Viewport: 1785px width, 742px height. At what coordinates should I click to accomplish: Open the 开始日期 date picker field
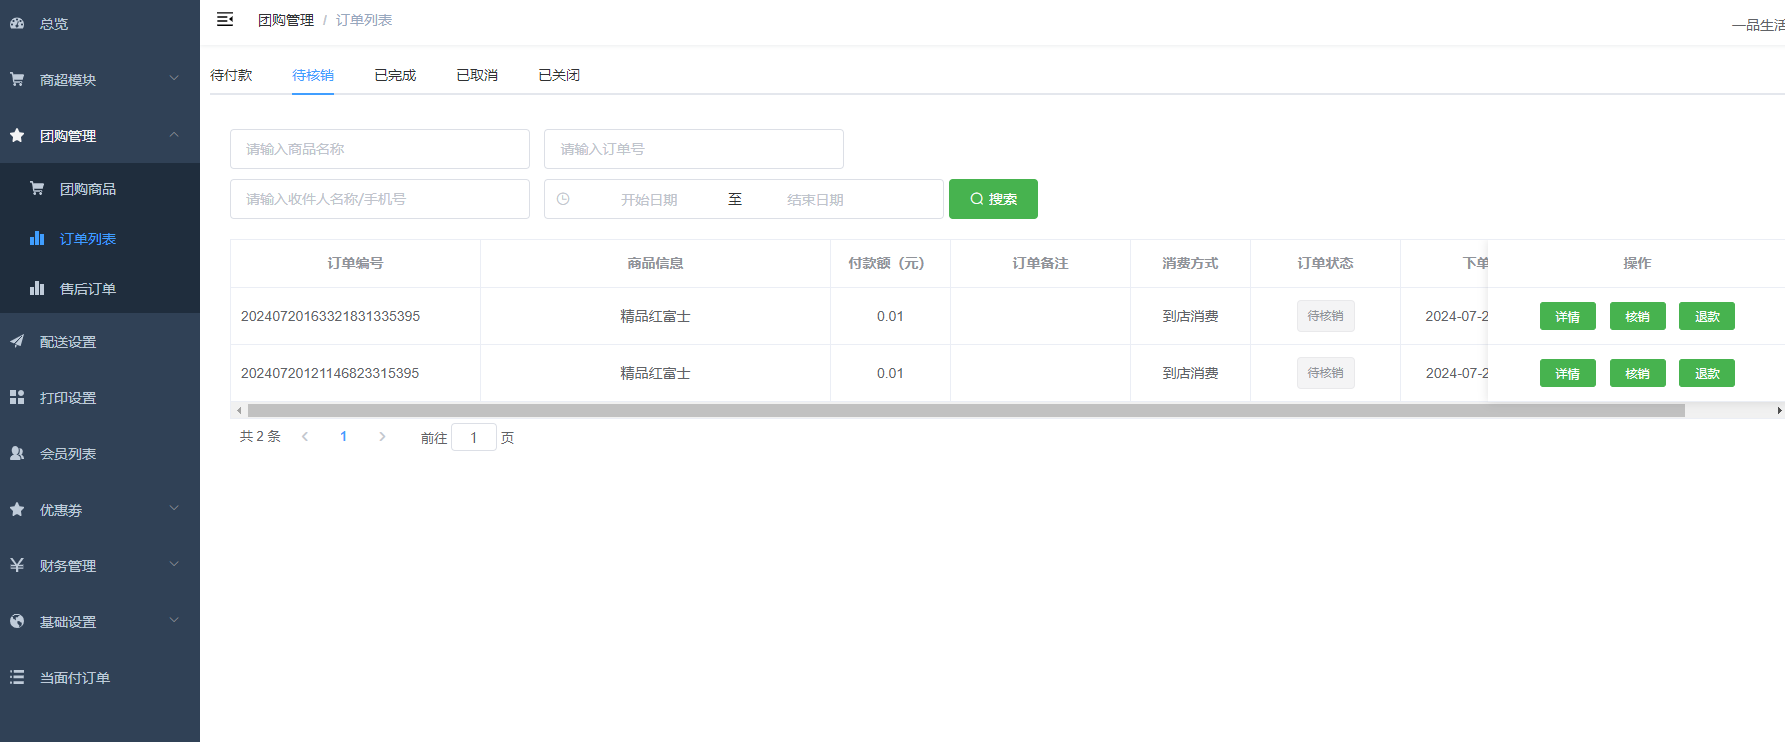(x=649, y=199)
